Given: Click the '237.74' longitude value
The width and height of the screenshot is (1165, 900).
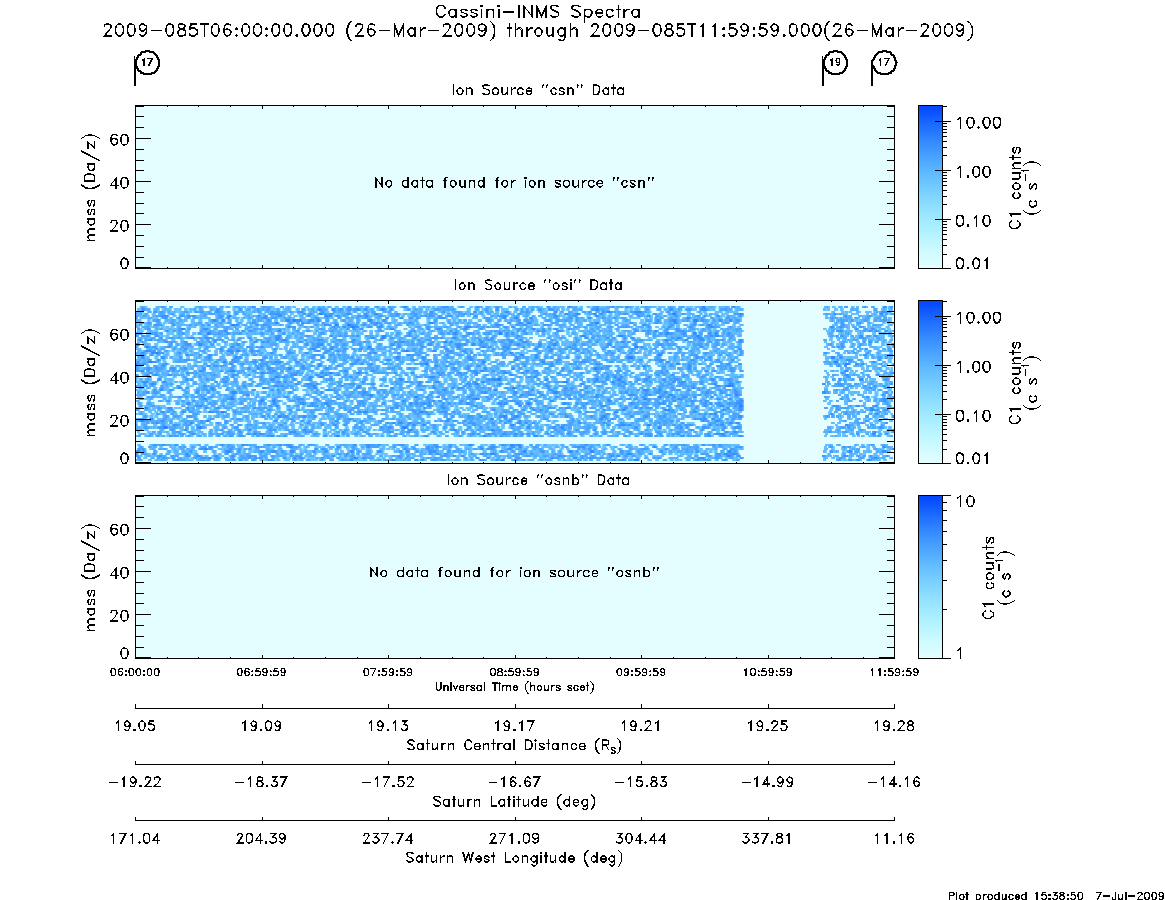Looking at the screenshot, I should (x=388, y=838).
